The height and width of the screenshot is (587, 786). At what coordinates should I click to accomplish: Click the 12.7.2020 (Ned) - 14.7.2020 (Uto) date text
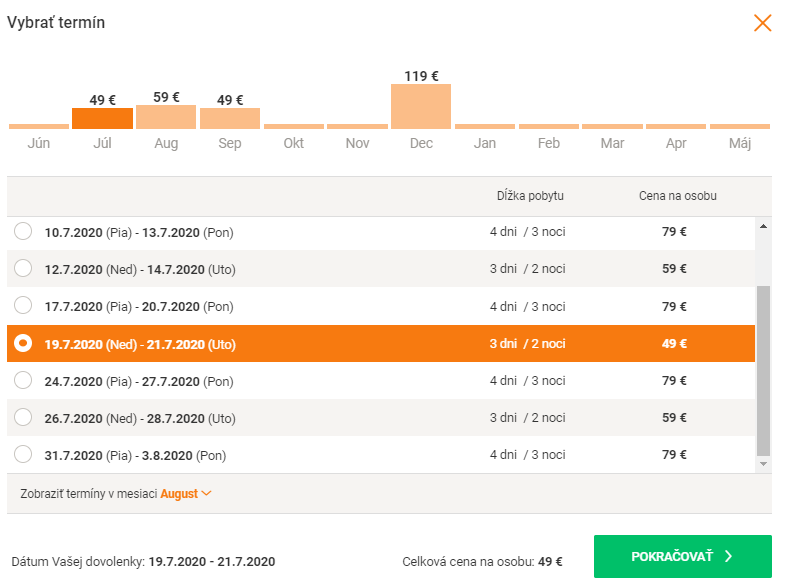(x=140, y=270)
